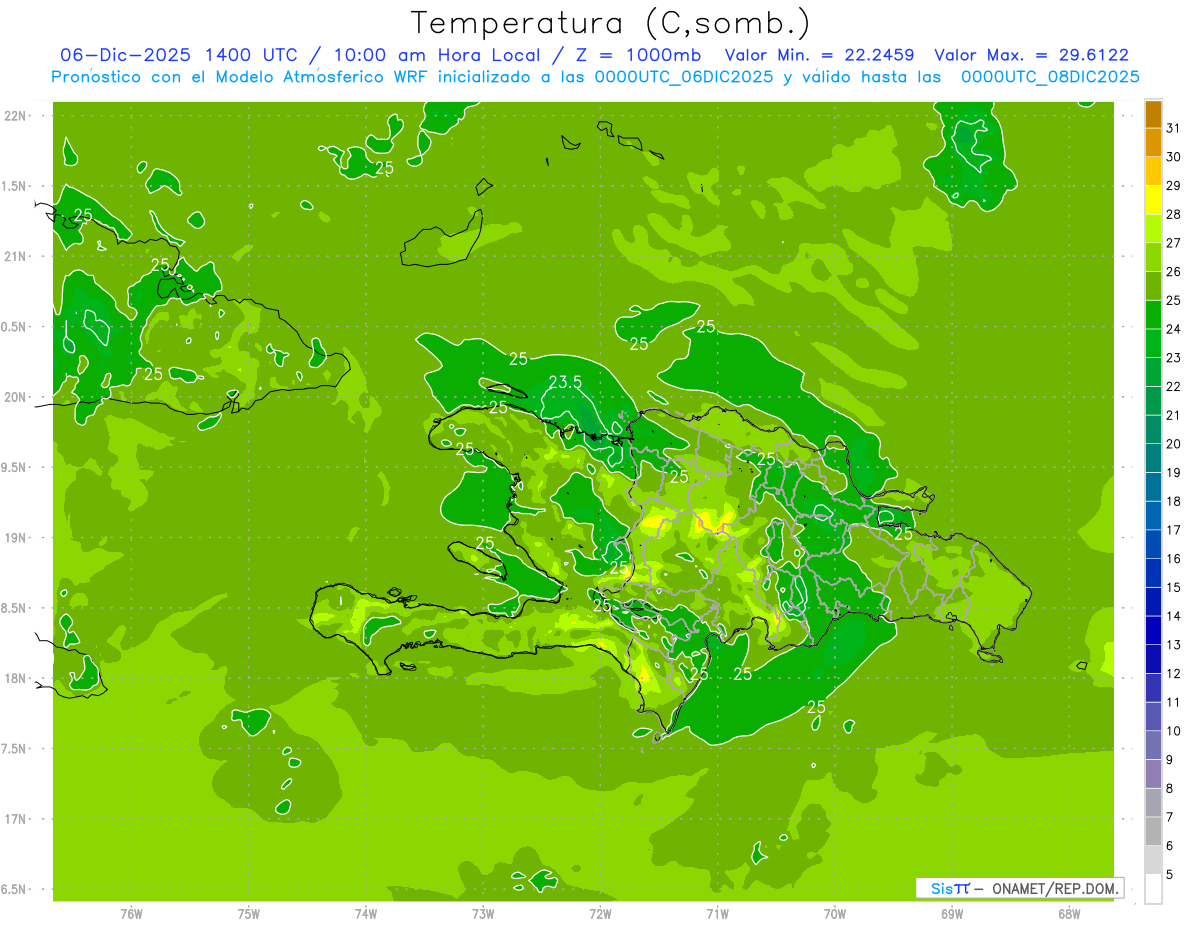Click the "74W" longitude axis label

366,913
